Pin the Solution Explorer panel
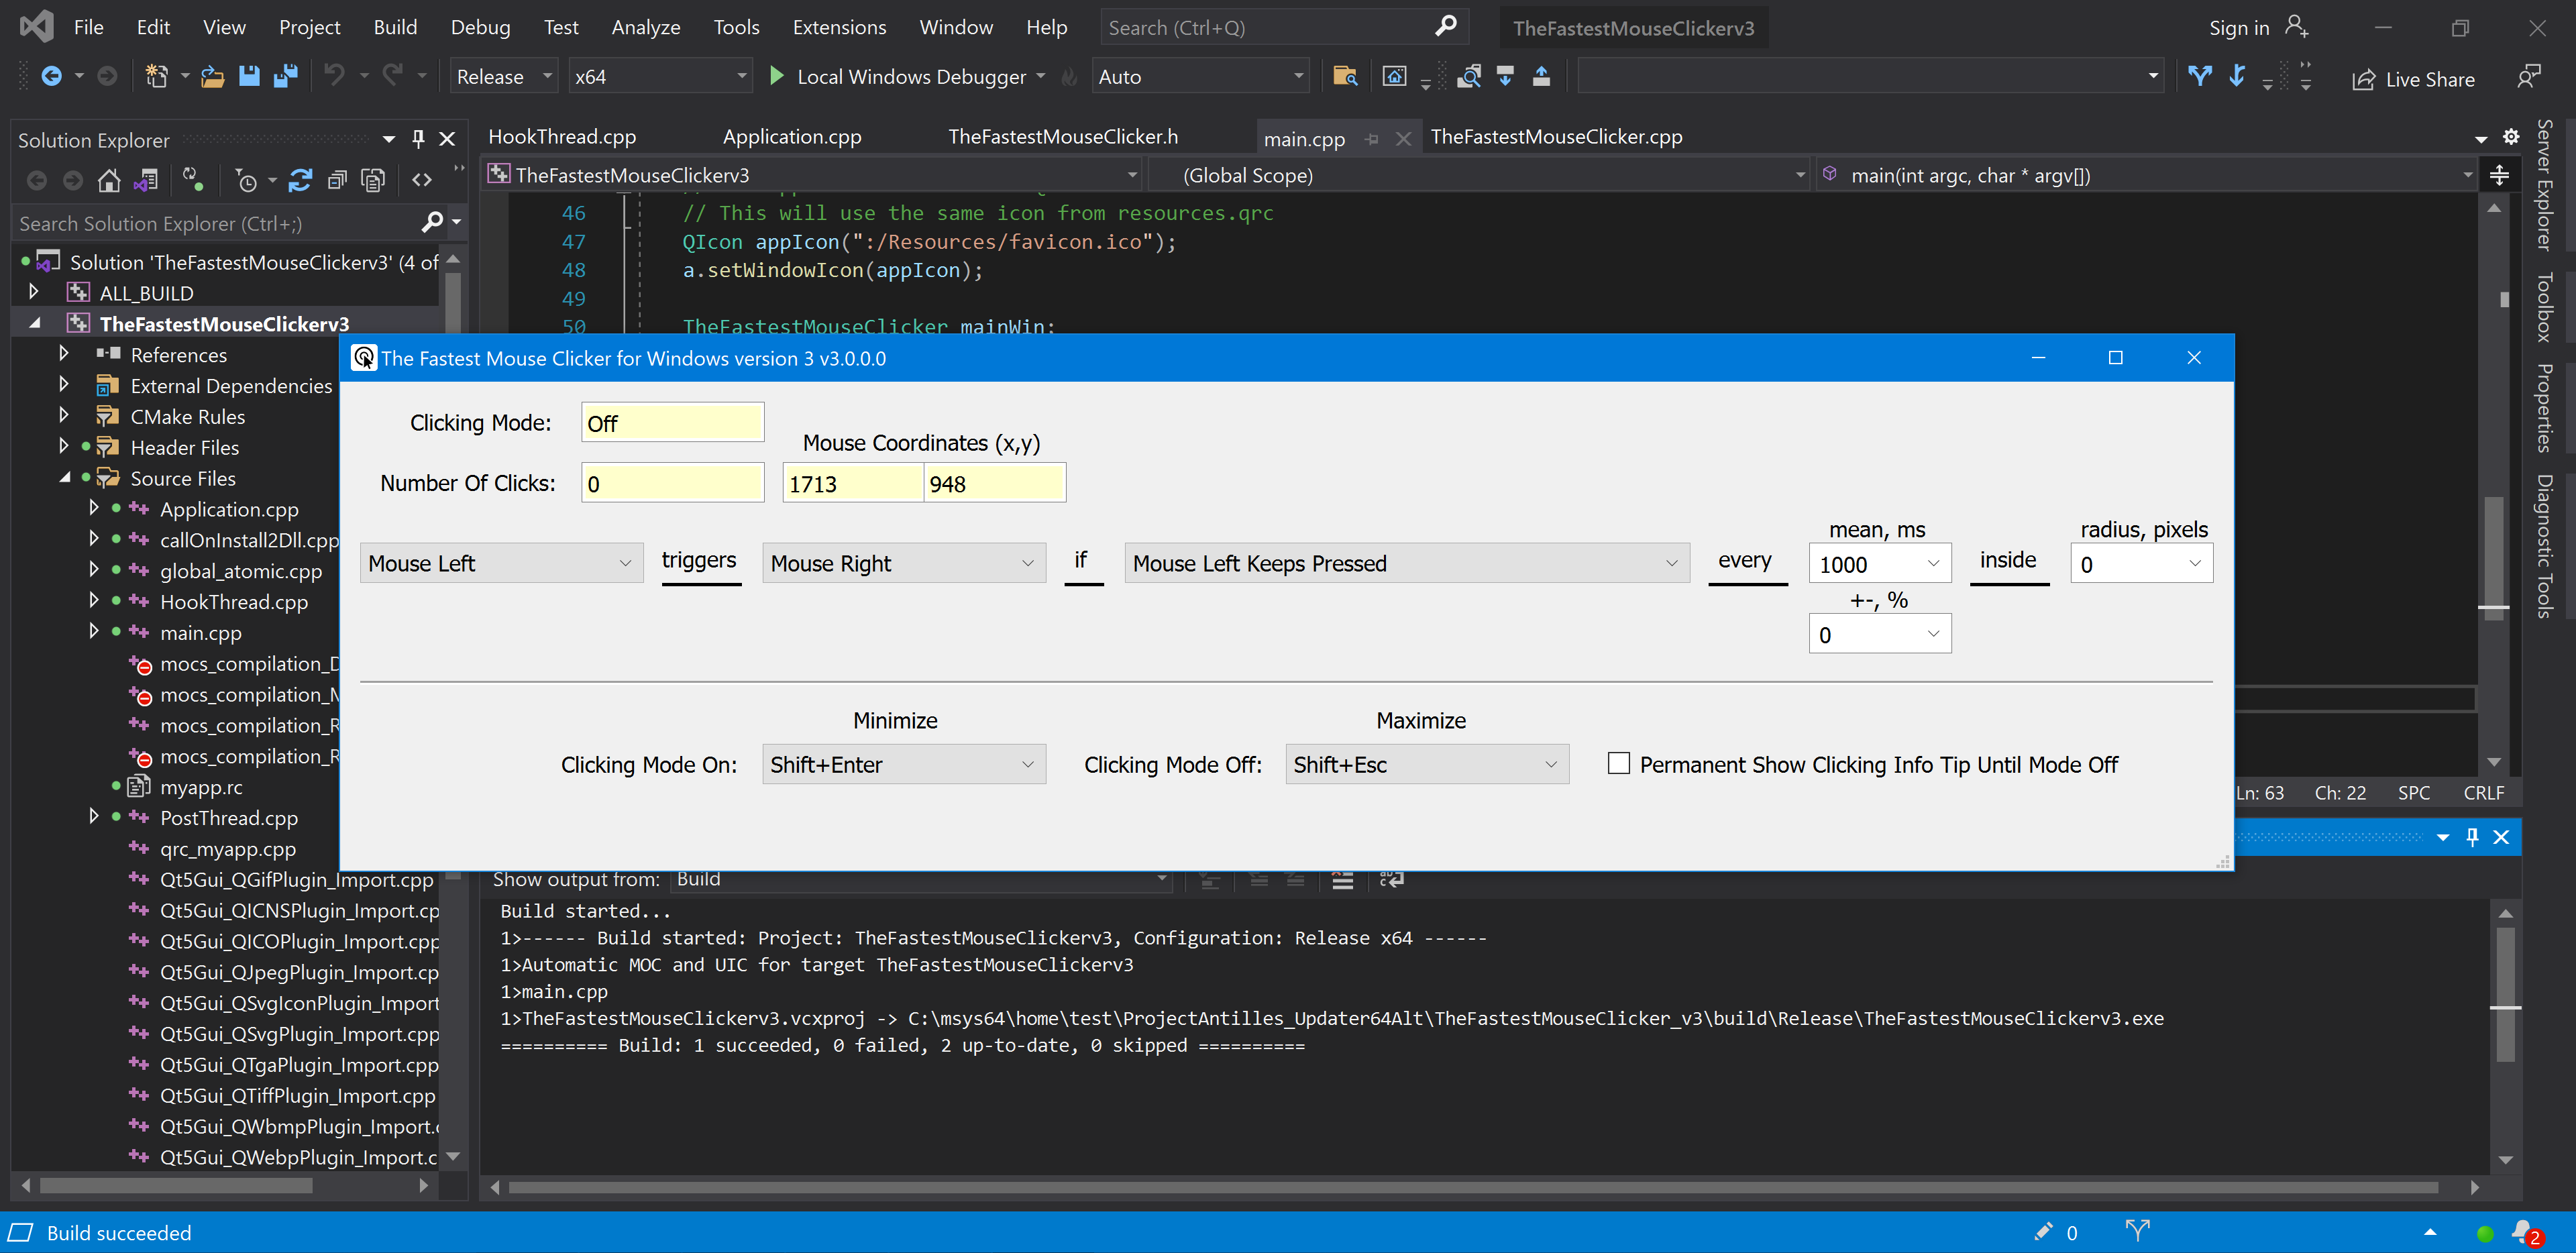The image size is (2576, 1253). 418,139
